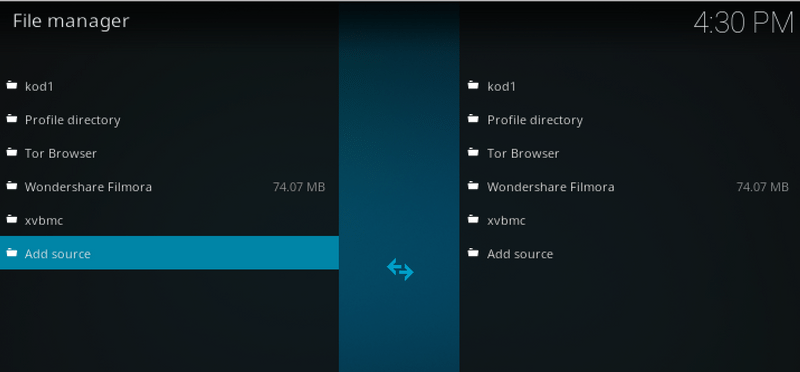Image resolution: width=800 pixels, height=372 pixels.
Task: Open Profile directory in the right pane
Action: 630,120
